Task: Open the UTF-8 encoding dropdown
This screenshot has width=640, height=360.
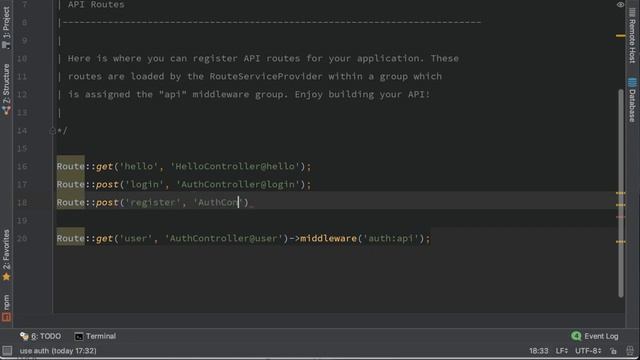Action: point(588,351)
